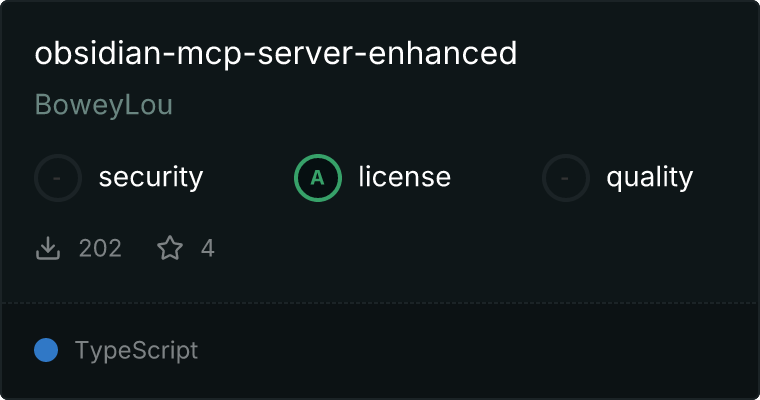The width and height of the screenshot is (760, 400).
Task: Select the security label text
Action: click(151, 177)
